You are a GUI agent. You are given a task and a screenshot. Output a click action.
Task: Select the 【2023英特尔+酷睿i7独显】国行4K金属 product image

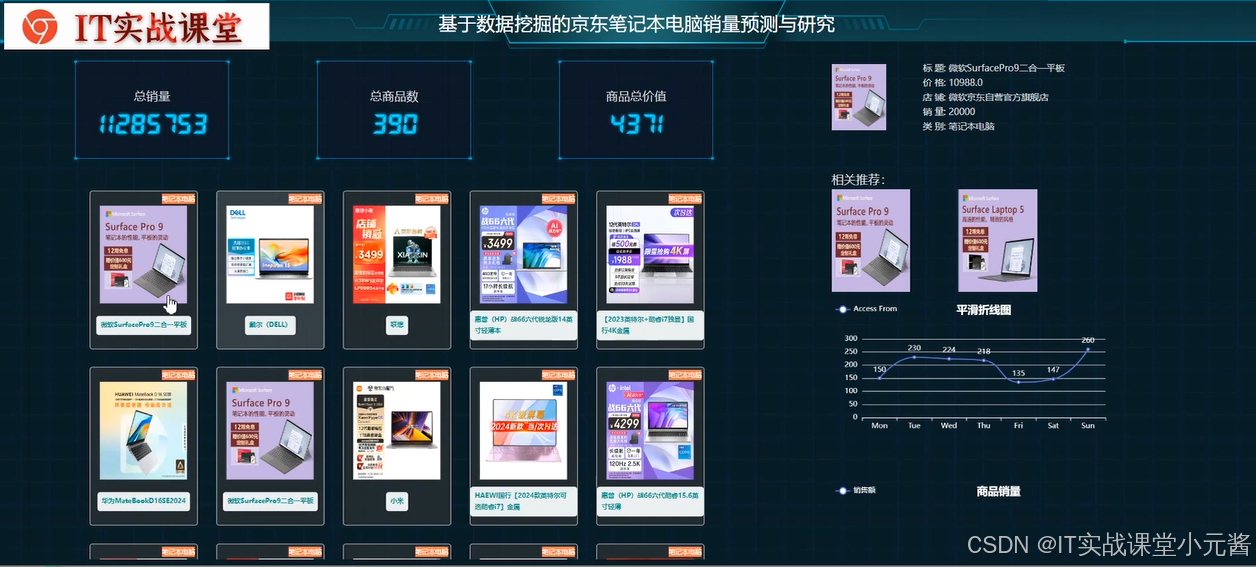click(x=650, y=254)
